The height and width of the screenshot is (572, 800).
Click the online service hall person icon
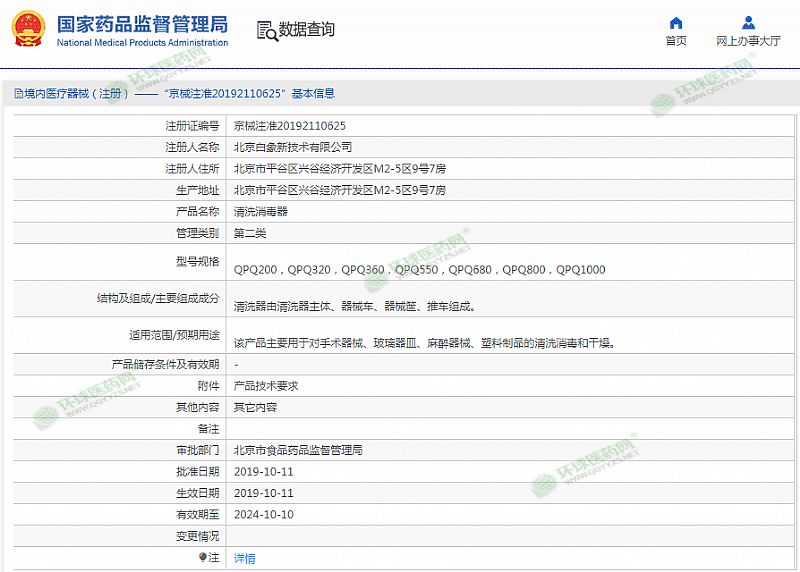tap(748, 22)
